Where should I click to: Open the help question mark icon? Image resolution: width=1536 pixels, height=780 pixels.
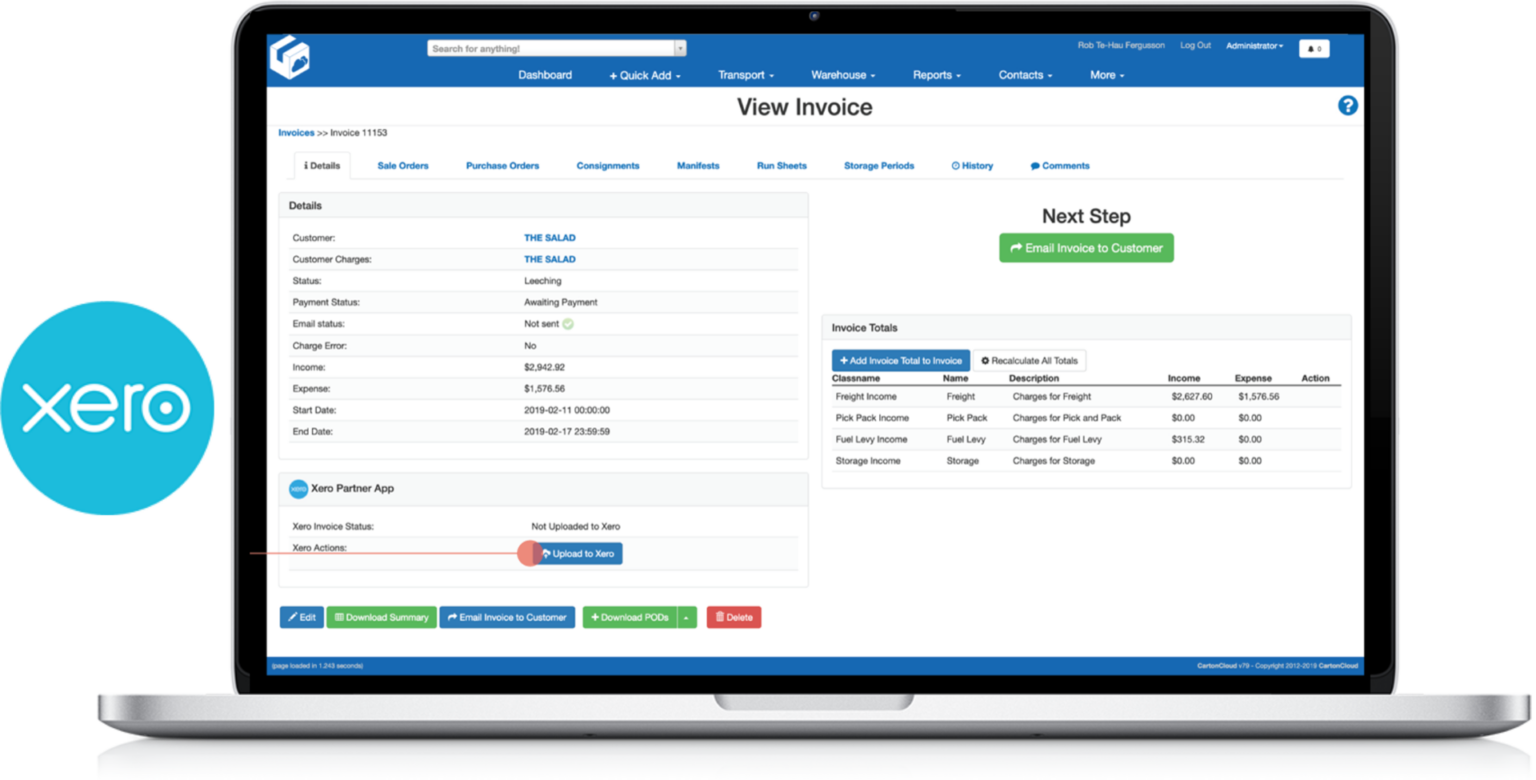(1348, 105)
